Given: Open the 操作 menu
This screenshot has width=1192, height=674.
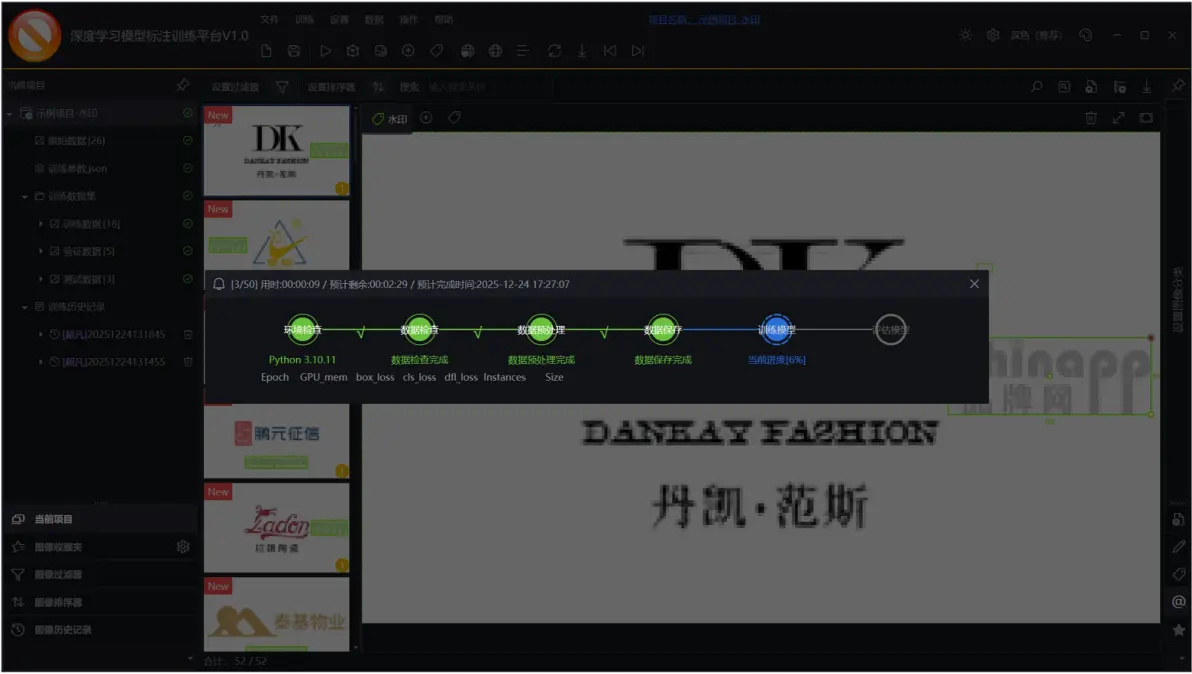Looking at the screenshot, I should [x=408, y=20].
